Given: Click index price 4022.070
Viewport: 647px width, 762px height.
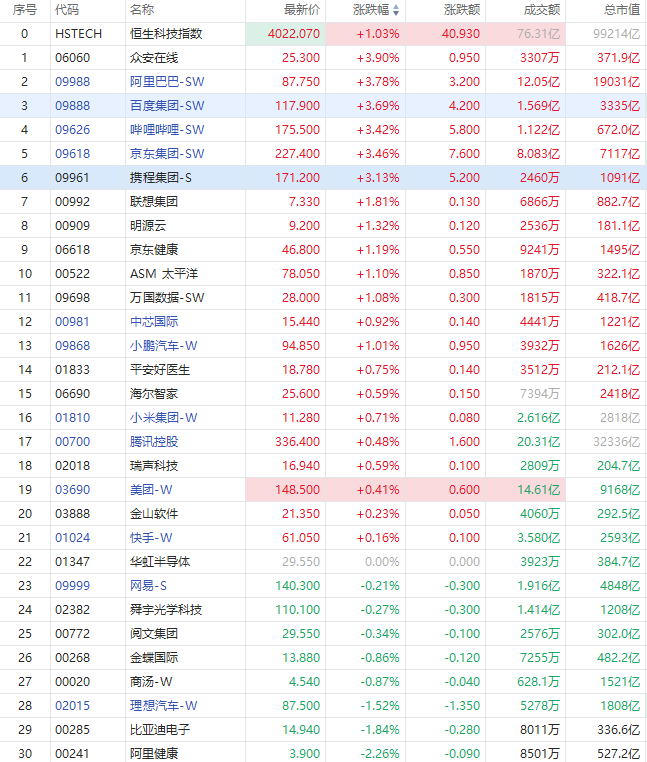Looking at the screenshot, I should point(294,34).
